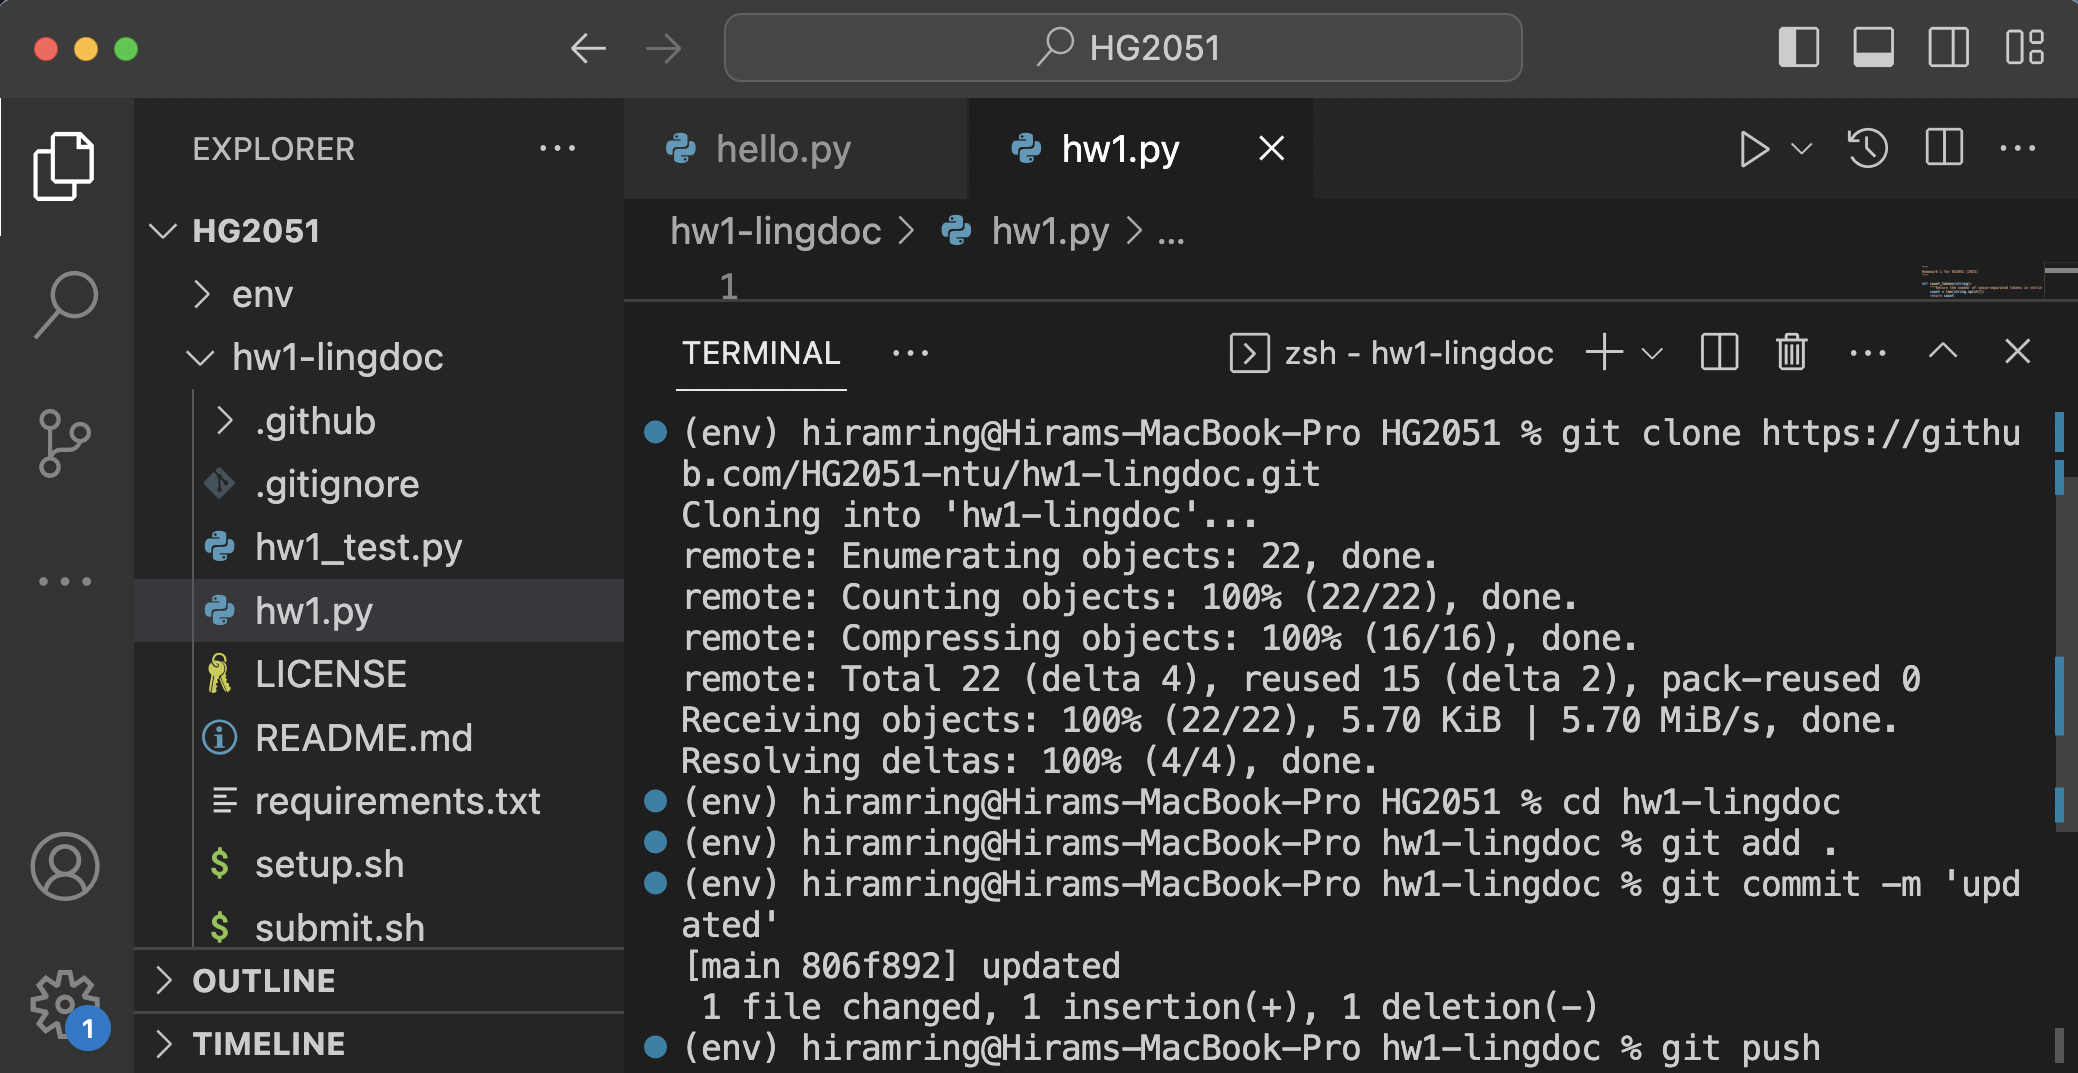The height and width of the screenshot is (1073, 2078).
Task: Toggle the secondary sidebar layout control
Action: coord(1949,47)
